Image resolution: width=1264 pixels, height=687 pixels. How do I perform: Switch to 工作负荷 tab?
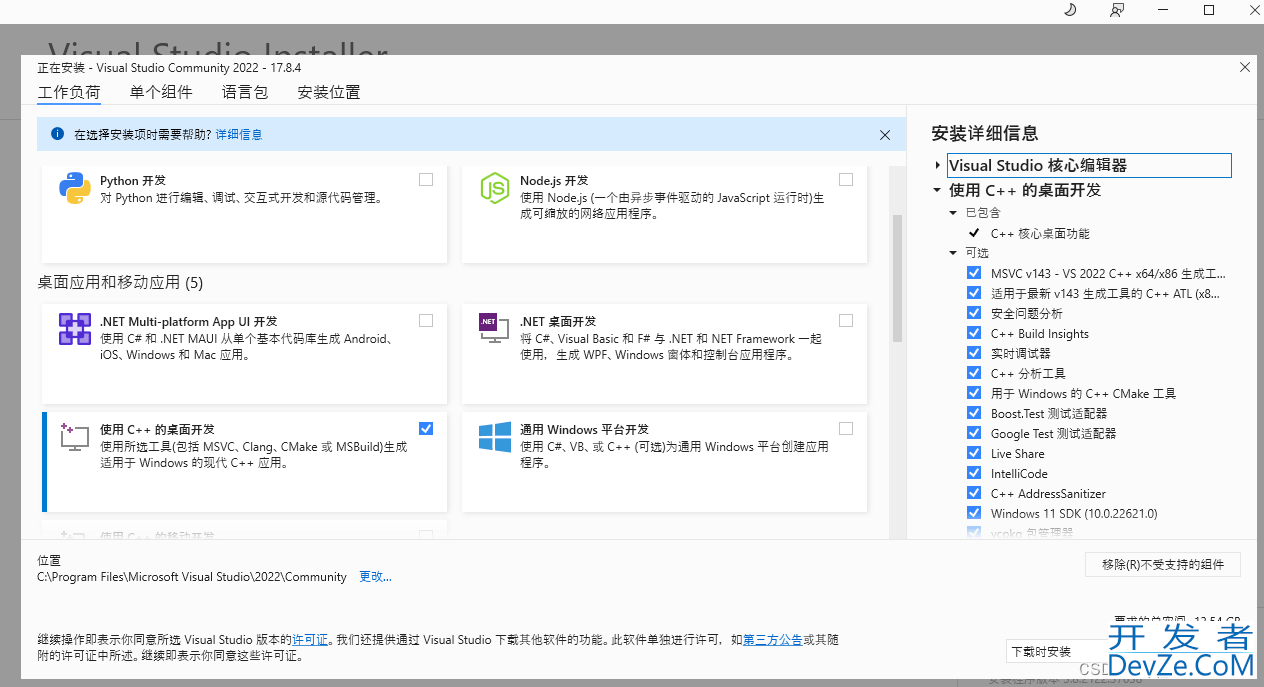coord(69,92)
